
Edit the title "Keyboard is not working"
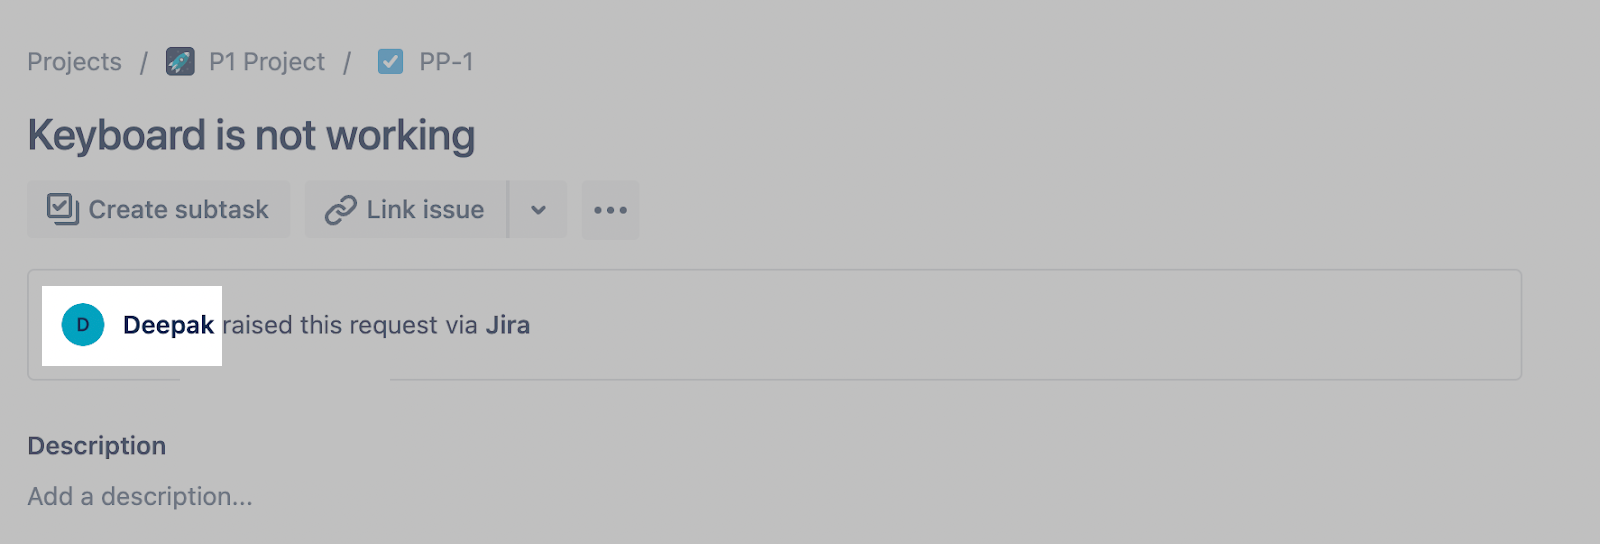251,135
